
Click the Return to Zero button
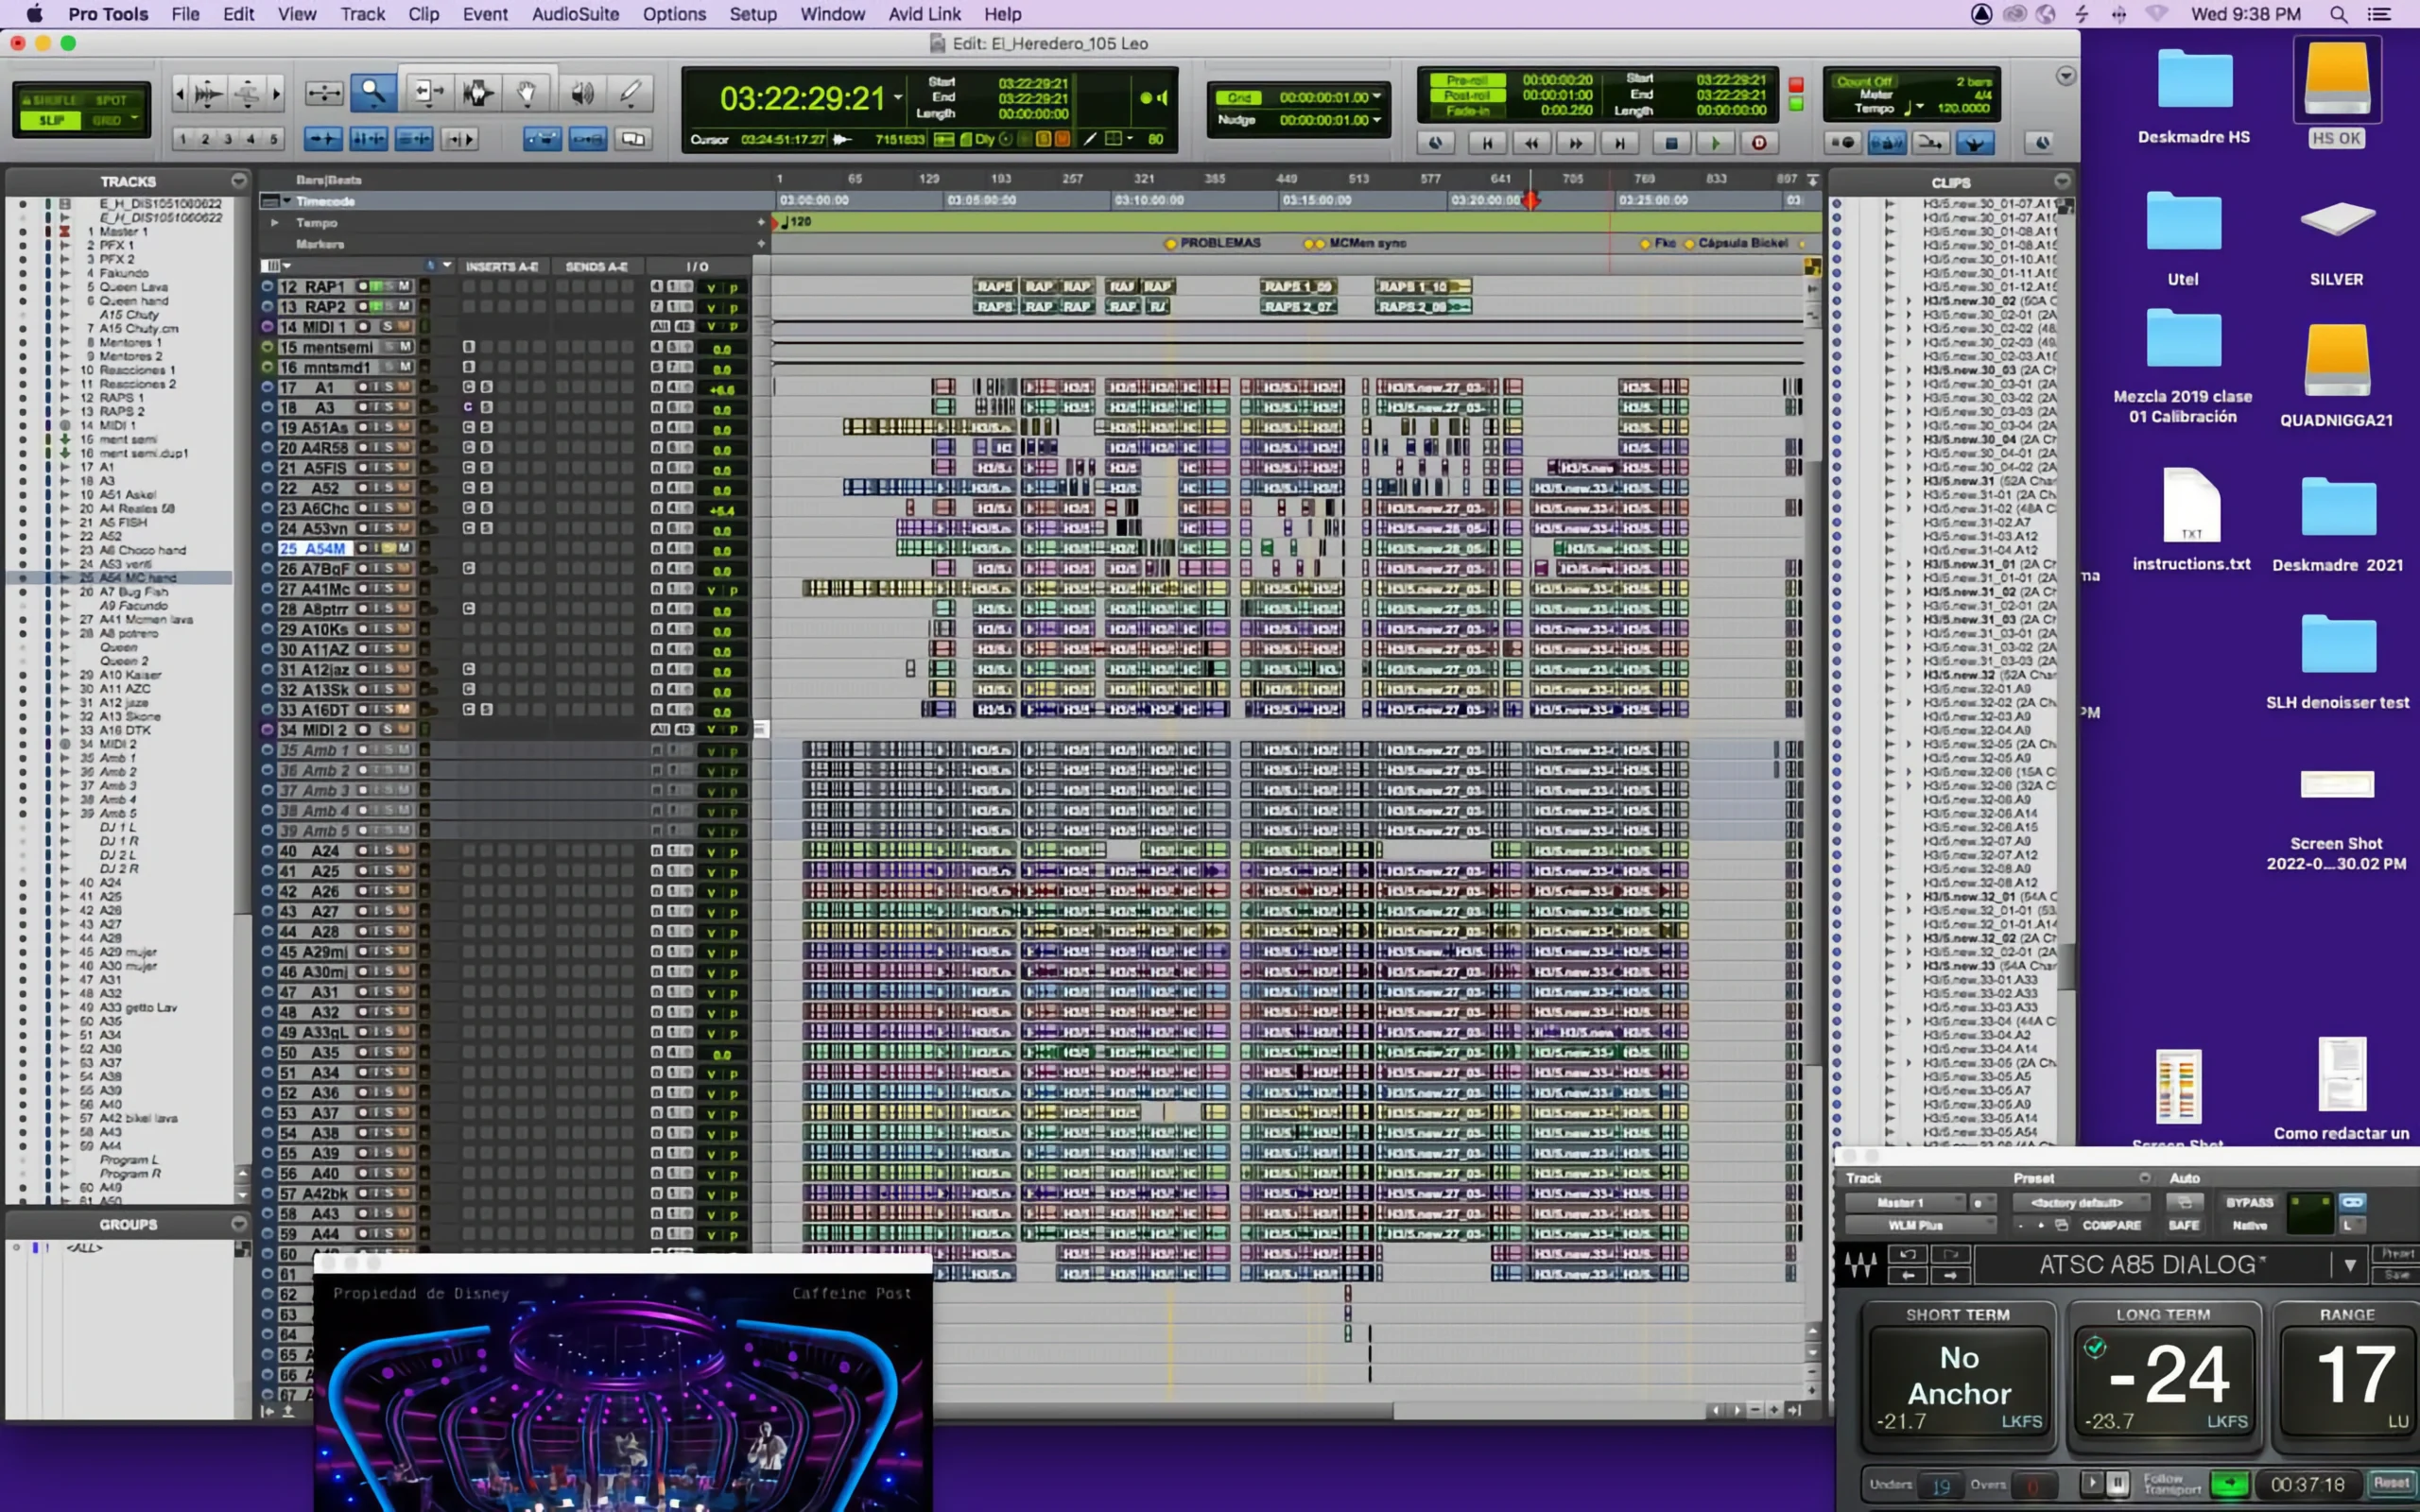[1487, 143]
